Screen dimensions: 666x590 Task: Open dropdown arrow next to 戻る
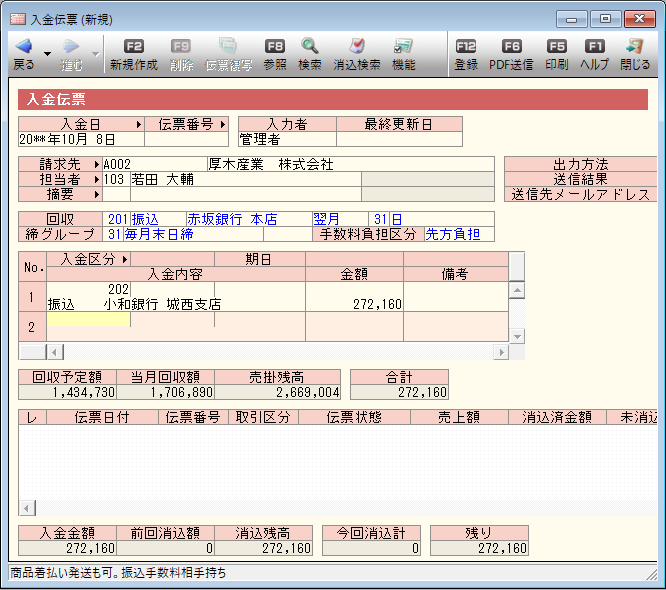point(47,54)
